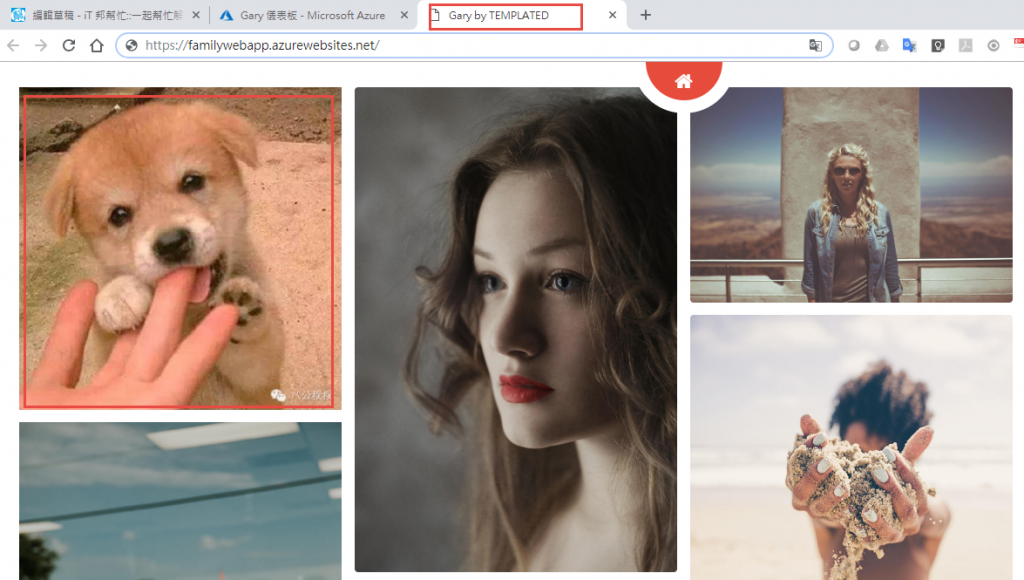Close the Gary by TEMPLATED tab
Image resolution: width=1024 pixels, height=580 pixels.
point(612,15)
